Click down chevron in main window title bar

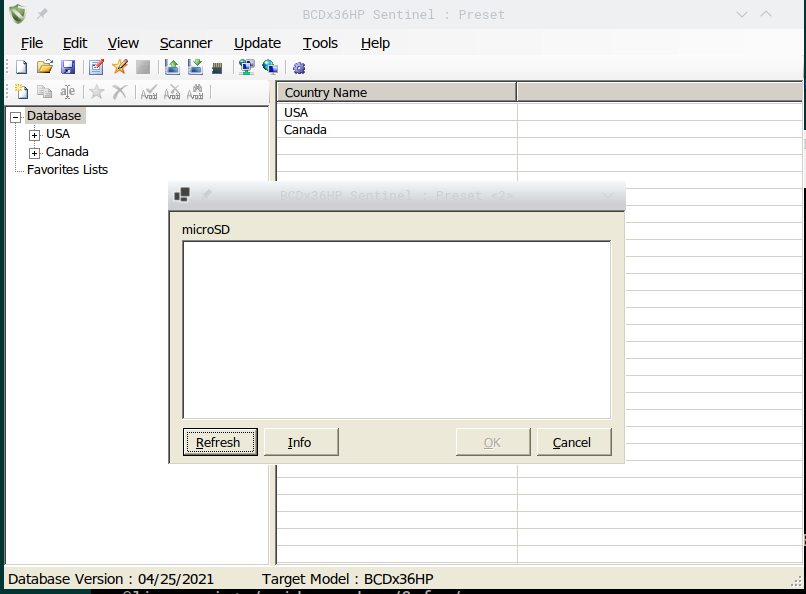click(x=742, y=14)
